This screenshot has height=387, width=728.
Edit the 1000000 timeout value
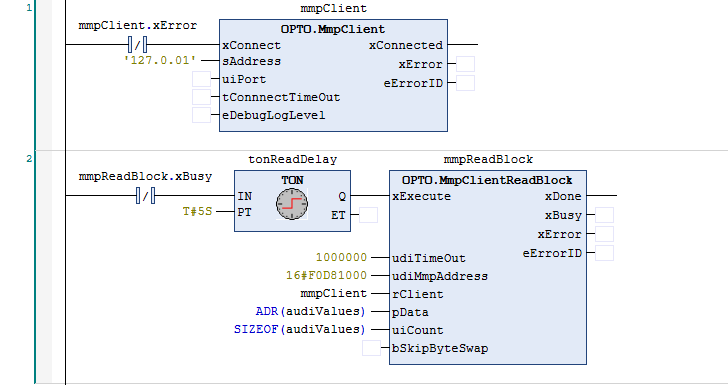coord(341,258)
